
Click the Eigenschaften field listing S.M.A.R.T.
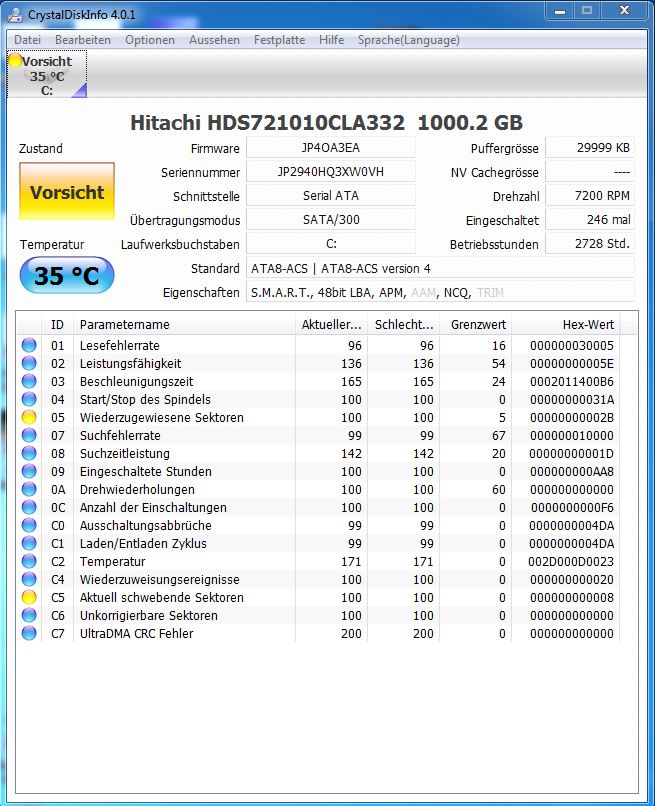point(441,292)
